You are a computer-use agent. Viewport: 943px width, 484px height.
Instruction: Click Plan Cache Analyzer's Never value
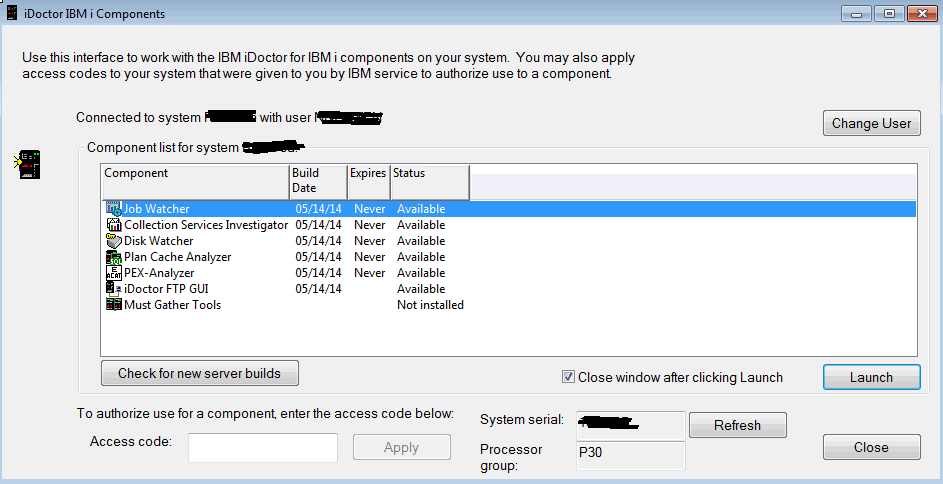pyautogui.click(x=370, y=257)
